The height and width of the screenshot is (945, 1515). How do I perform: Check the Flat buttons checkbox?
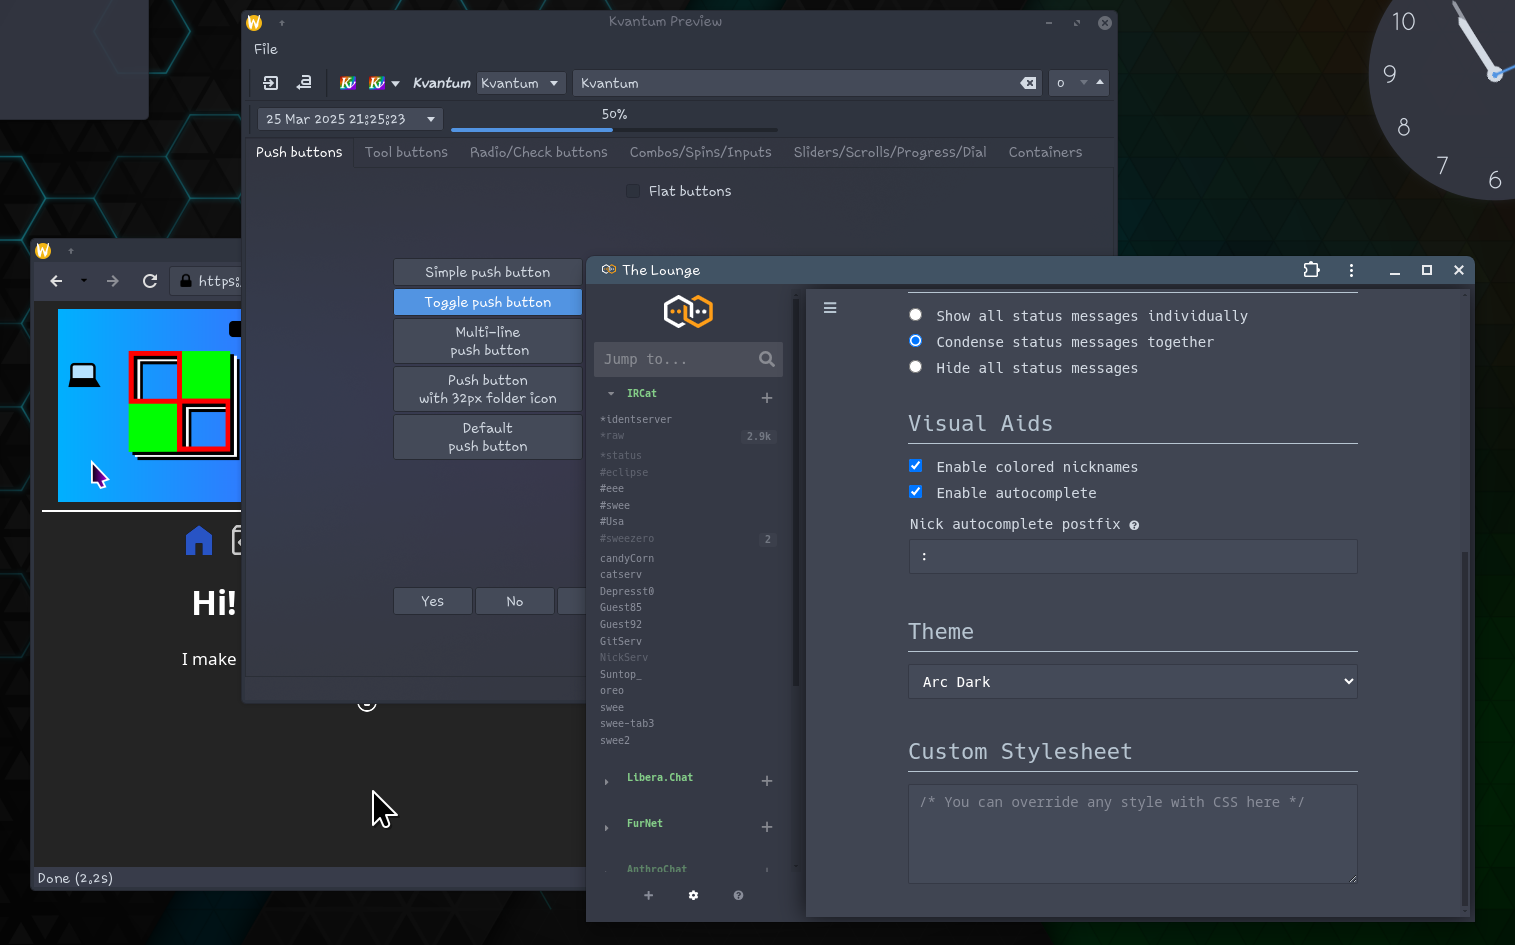click(633, 191)
